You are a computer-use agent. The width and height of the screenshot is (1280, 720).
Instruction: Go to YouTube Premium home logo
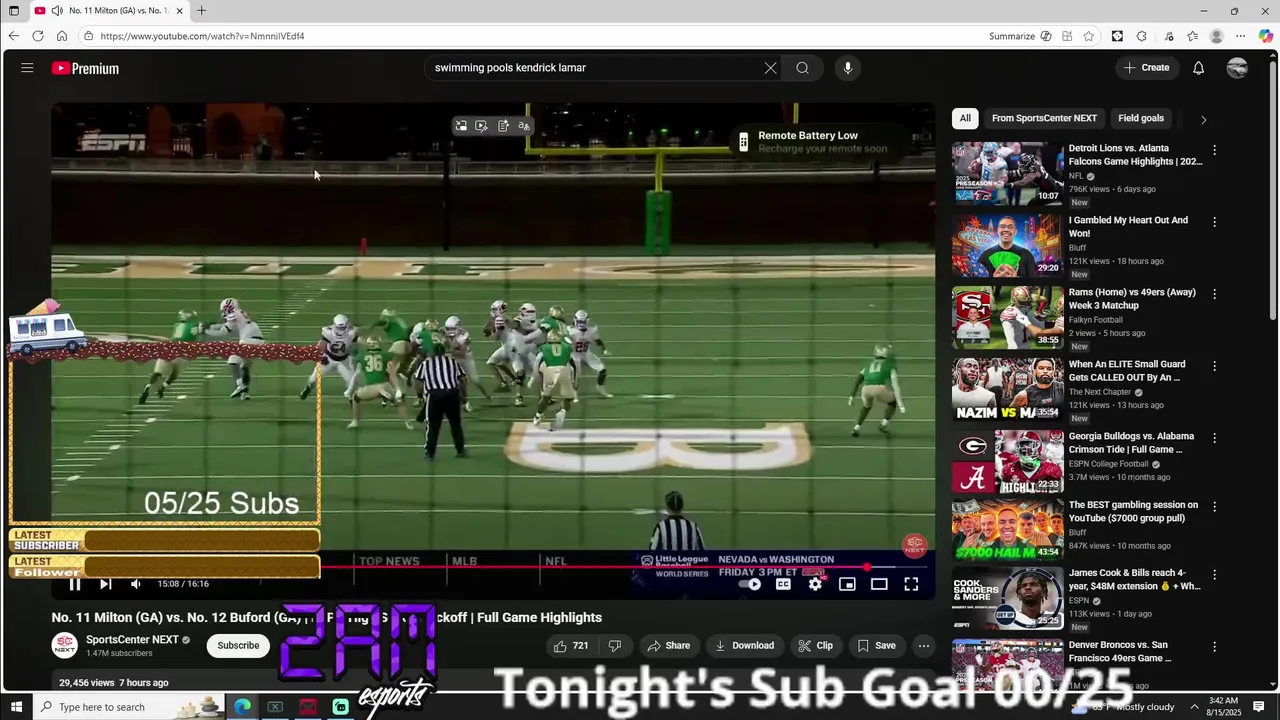pos(86,68)
